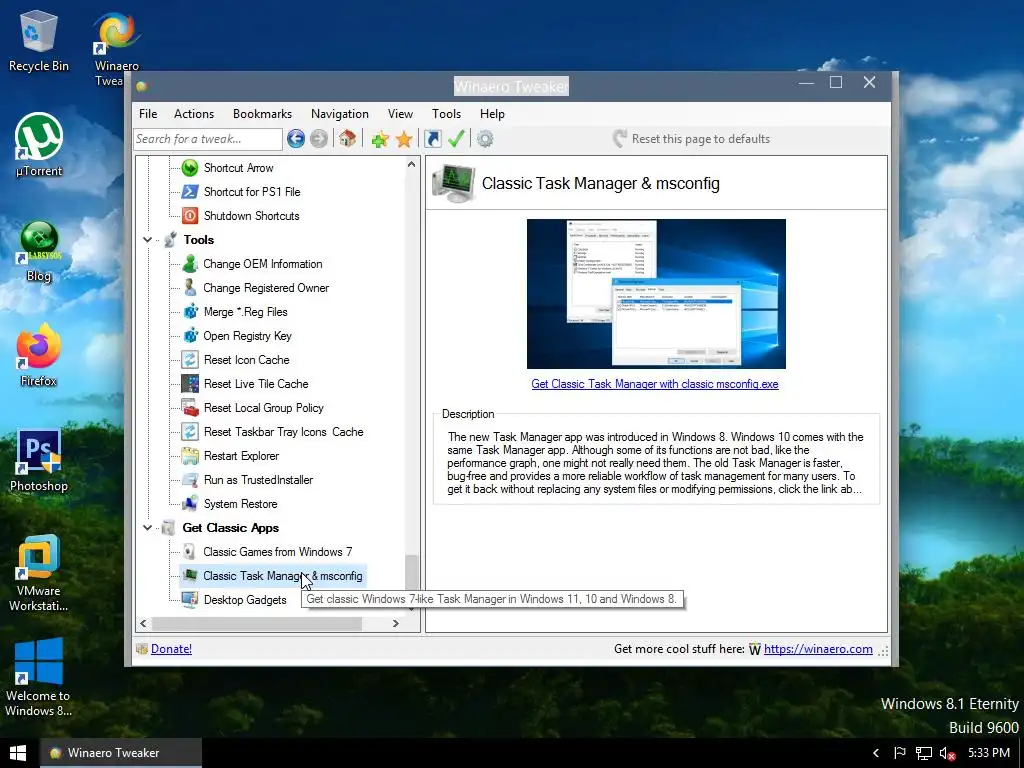Click the Firefox desktop shortcut
The width and height of the screenshot is (1024, 768).
(x=39, y=356)
